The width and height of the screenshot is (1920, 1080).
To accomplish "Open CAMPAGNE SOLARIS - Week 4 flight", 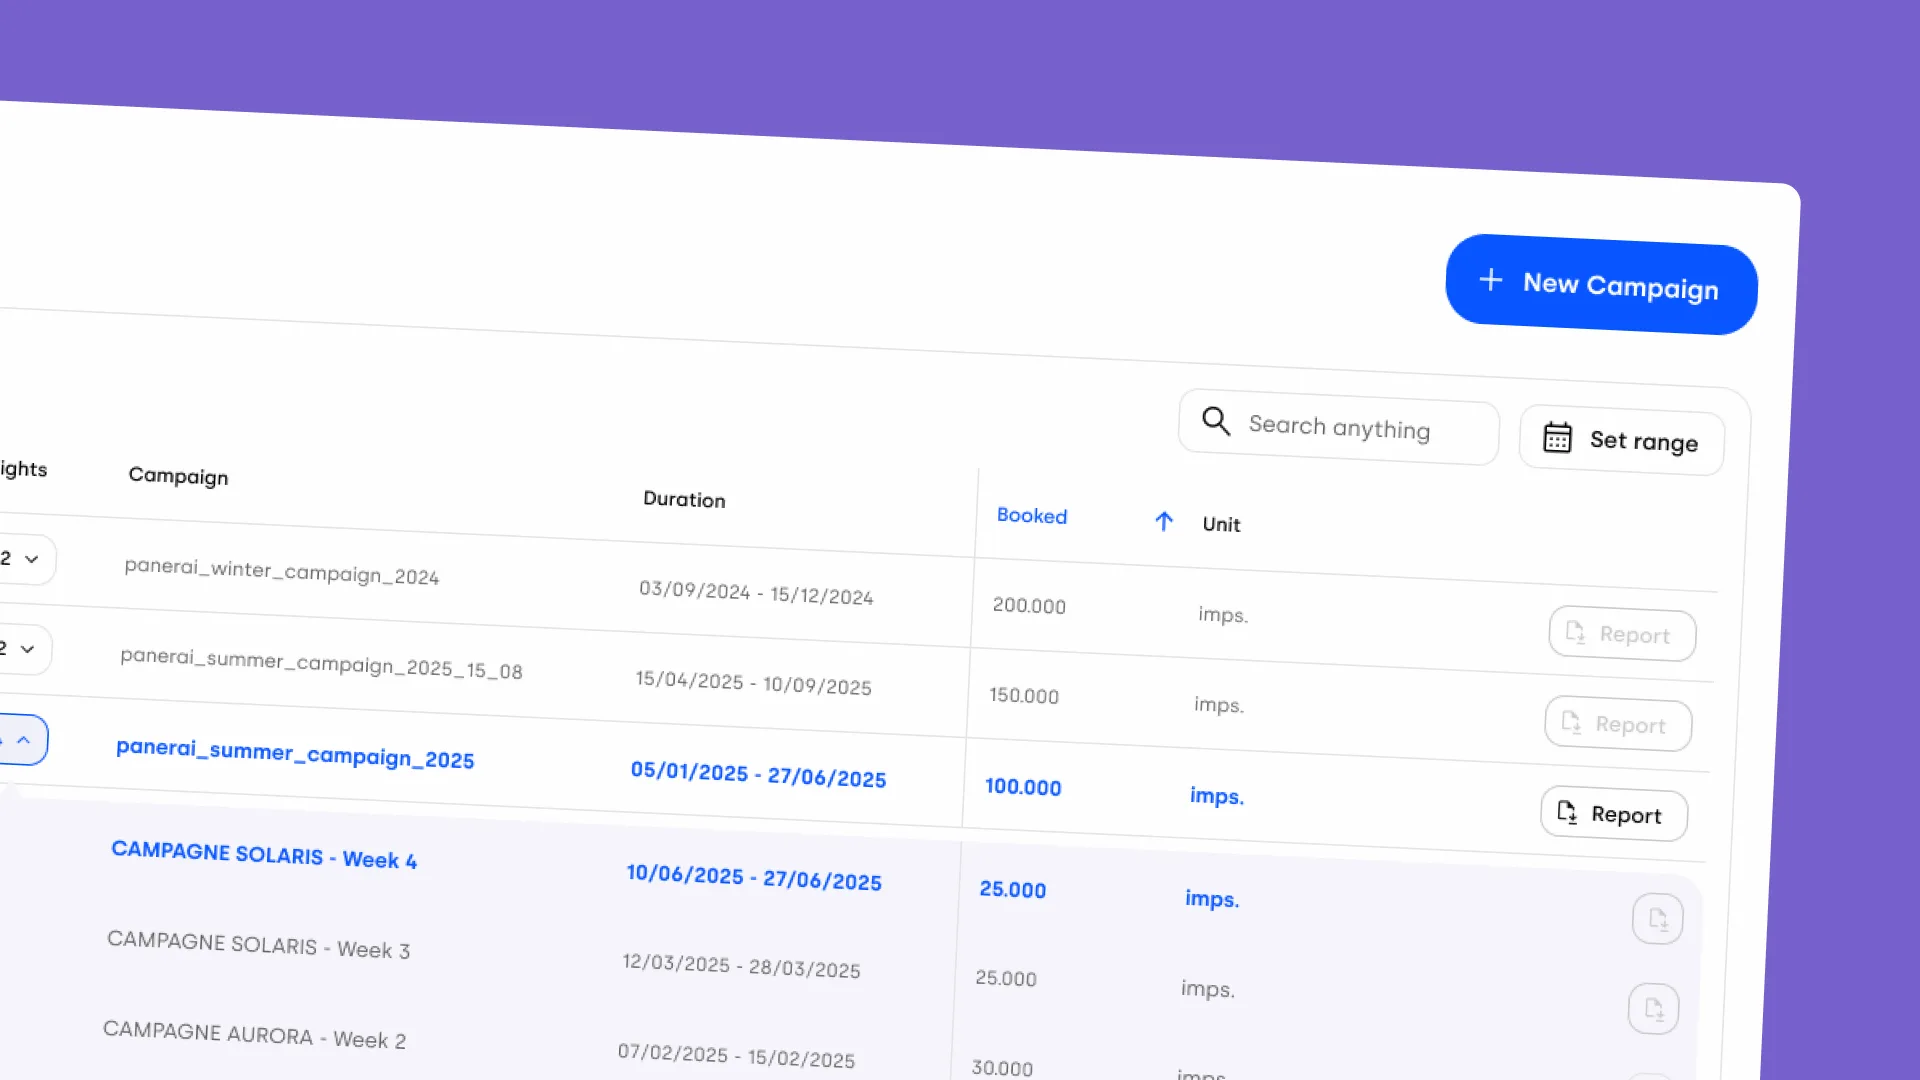I will click(264, 855).
